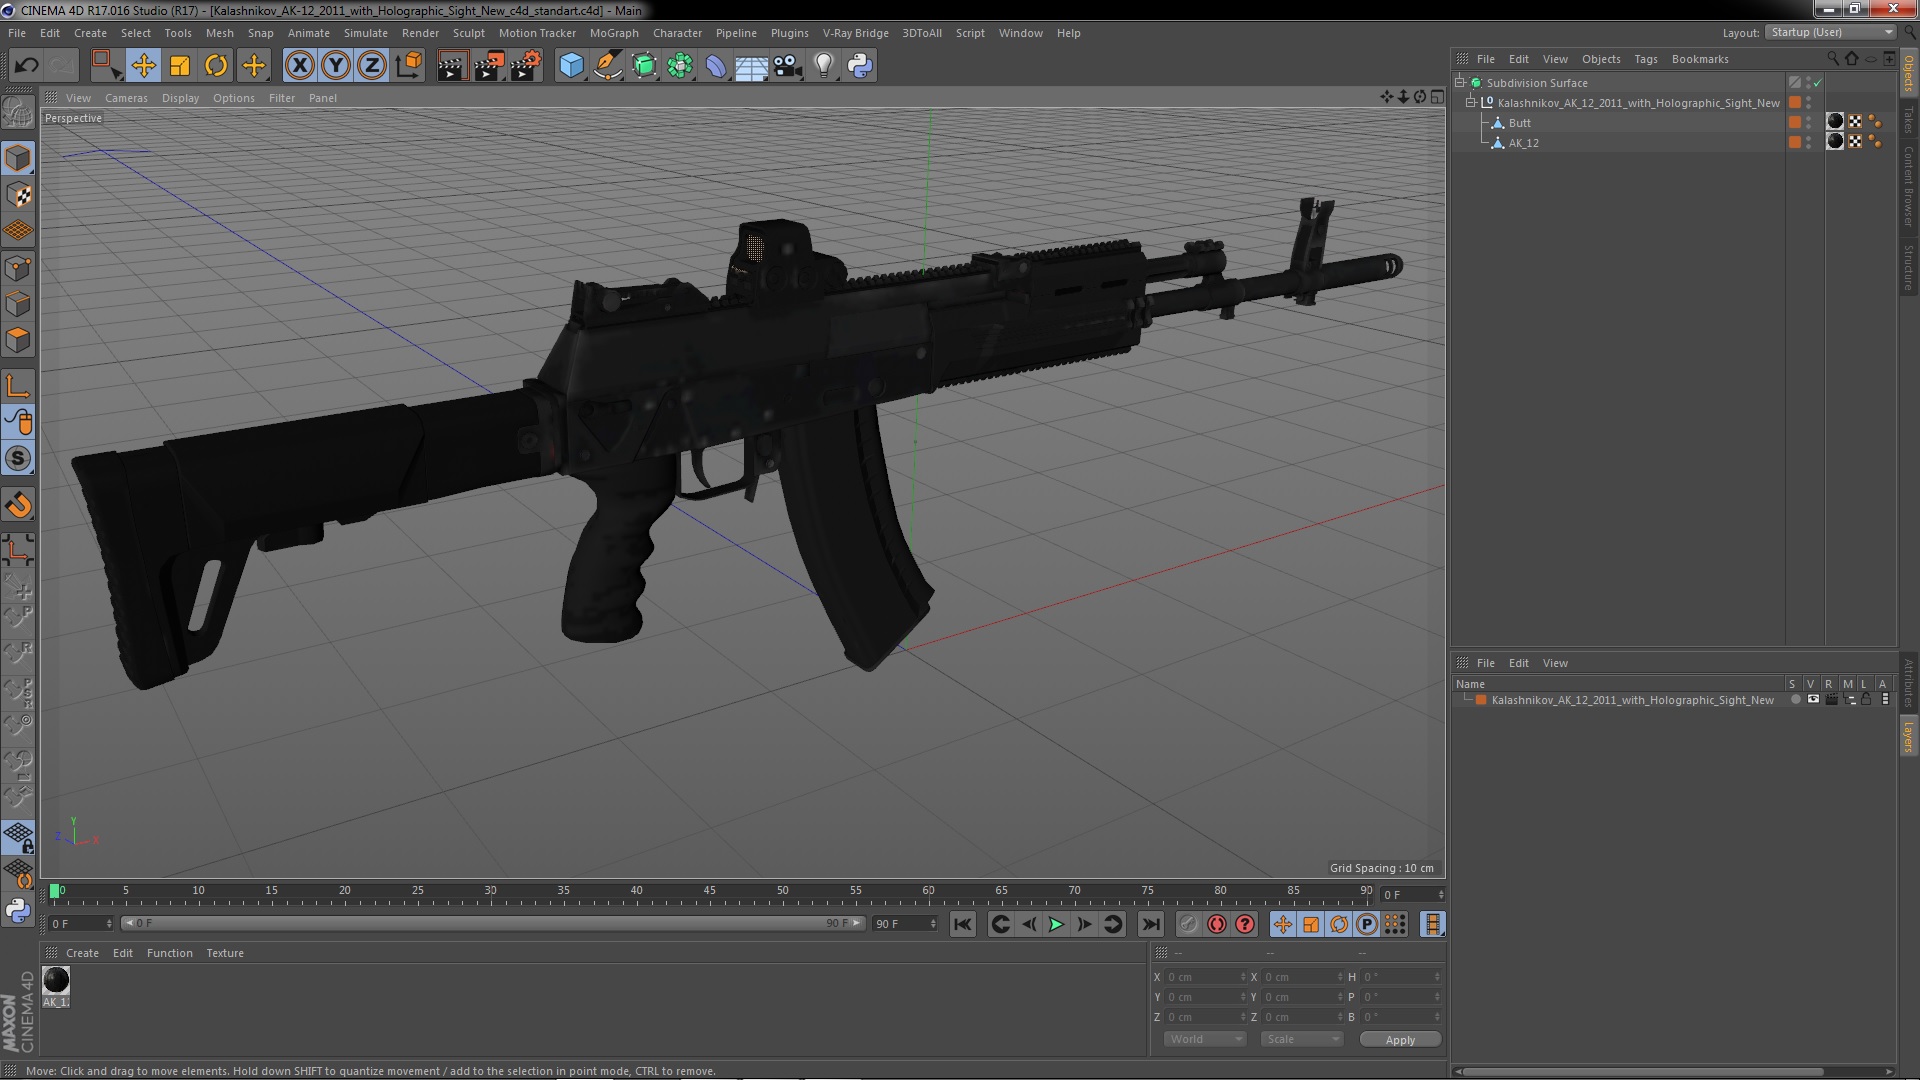
Task: Make object editable in left palette
Action: (18, 113)
